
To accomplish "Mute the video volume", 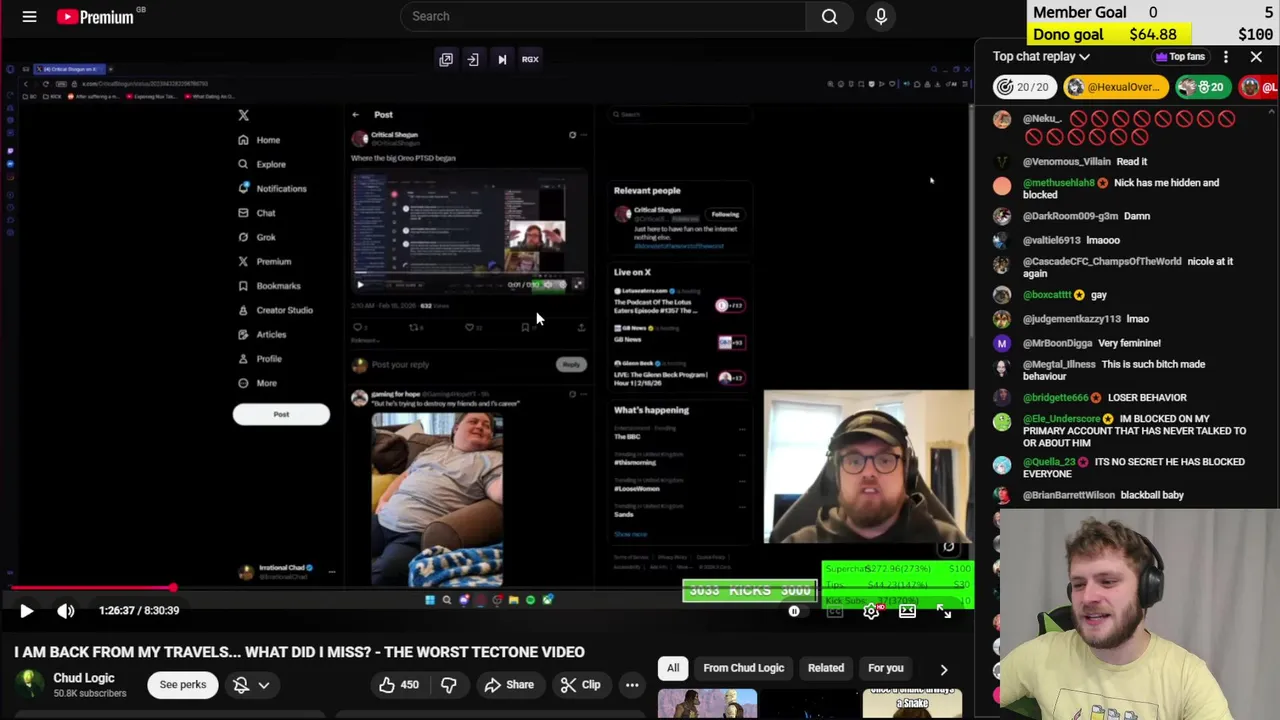I will (65, 610).
